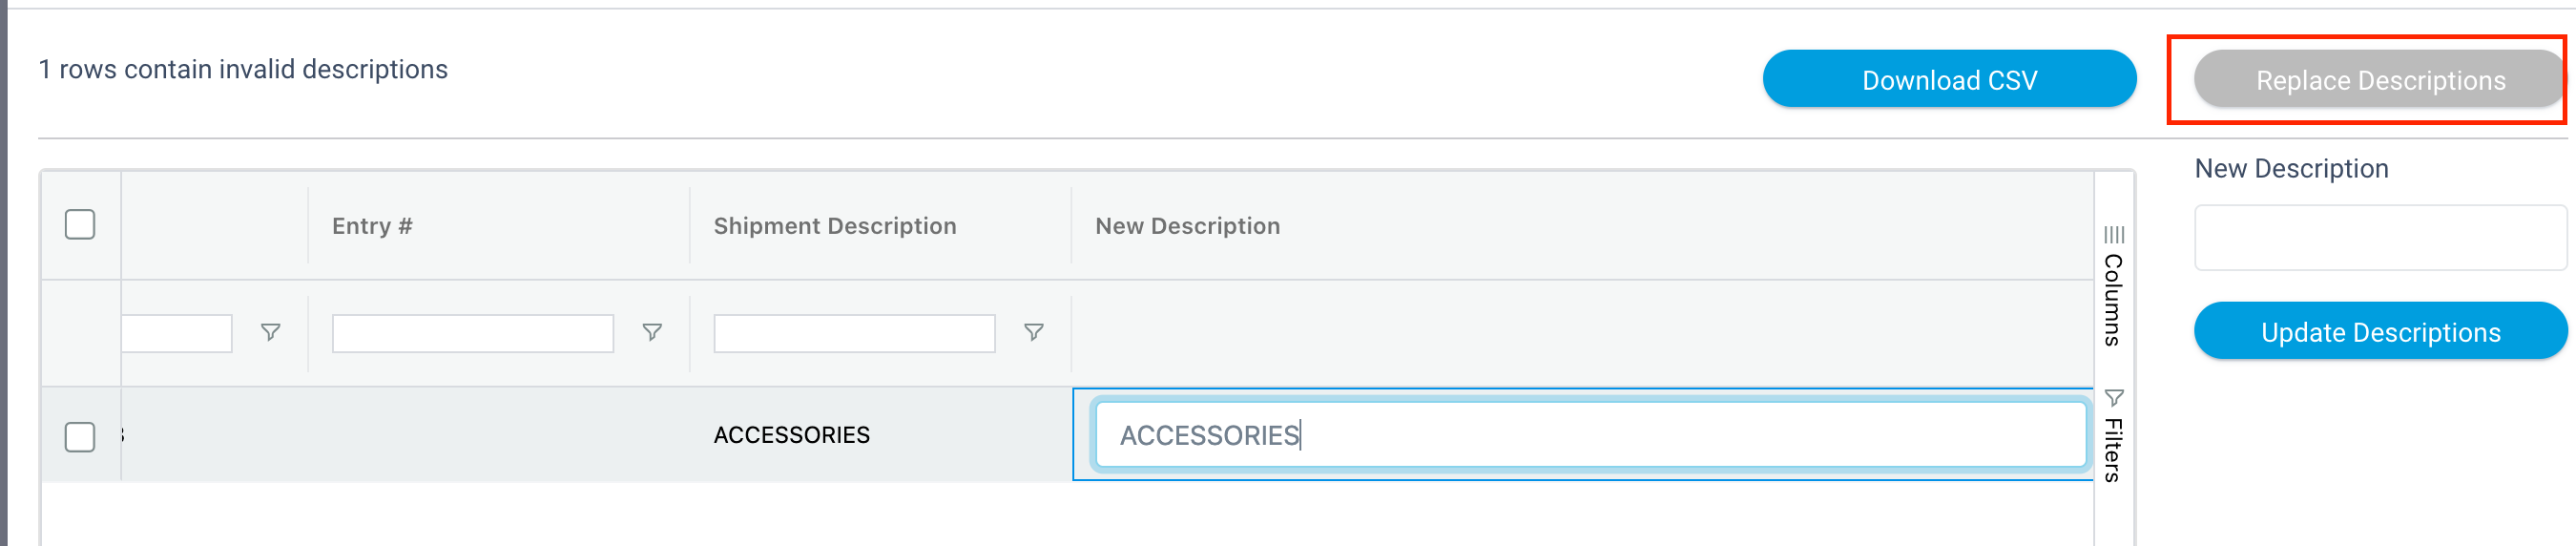This screenshot has width=2576, height=546.
Task: Click the filter icon beside the first column filter box
Action: click(x=270, y=332)
